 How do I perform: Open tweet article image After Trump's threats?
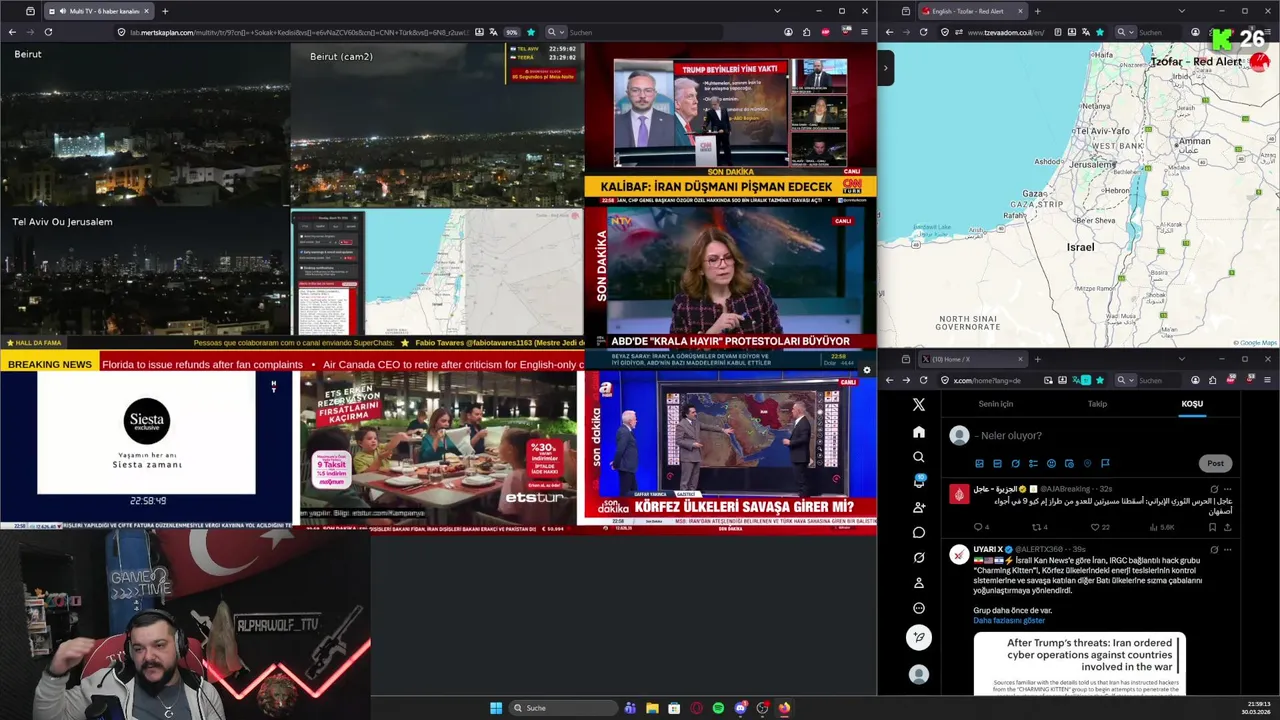point(1079,663)
